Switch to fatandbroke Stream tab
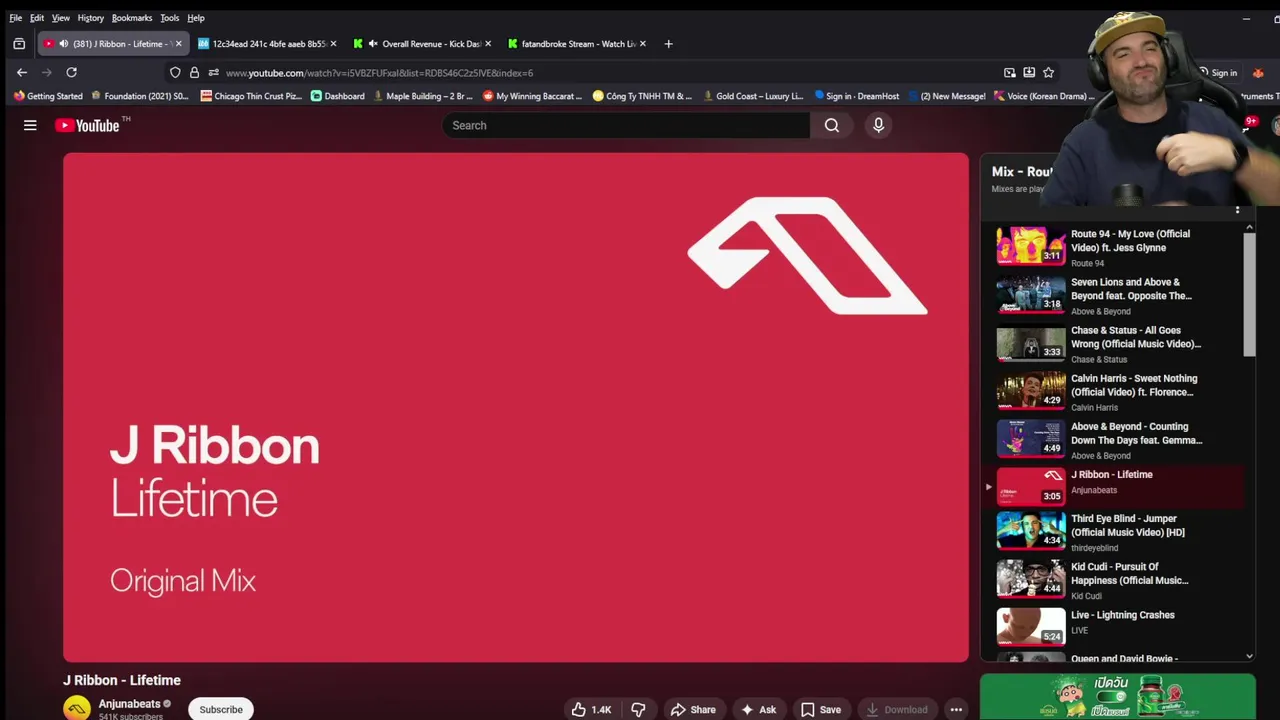1280x720 pixels. pyautogui.click(x=577, y=44)
